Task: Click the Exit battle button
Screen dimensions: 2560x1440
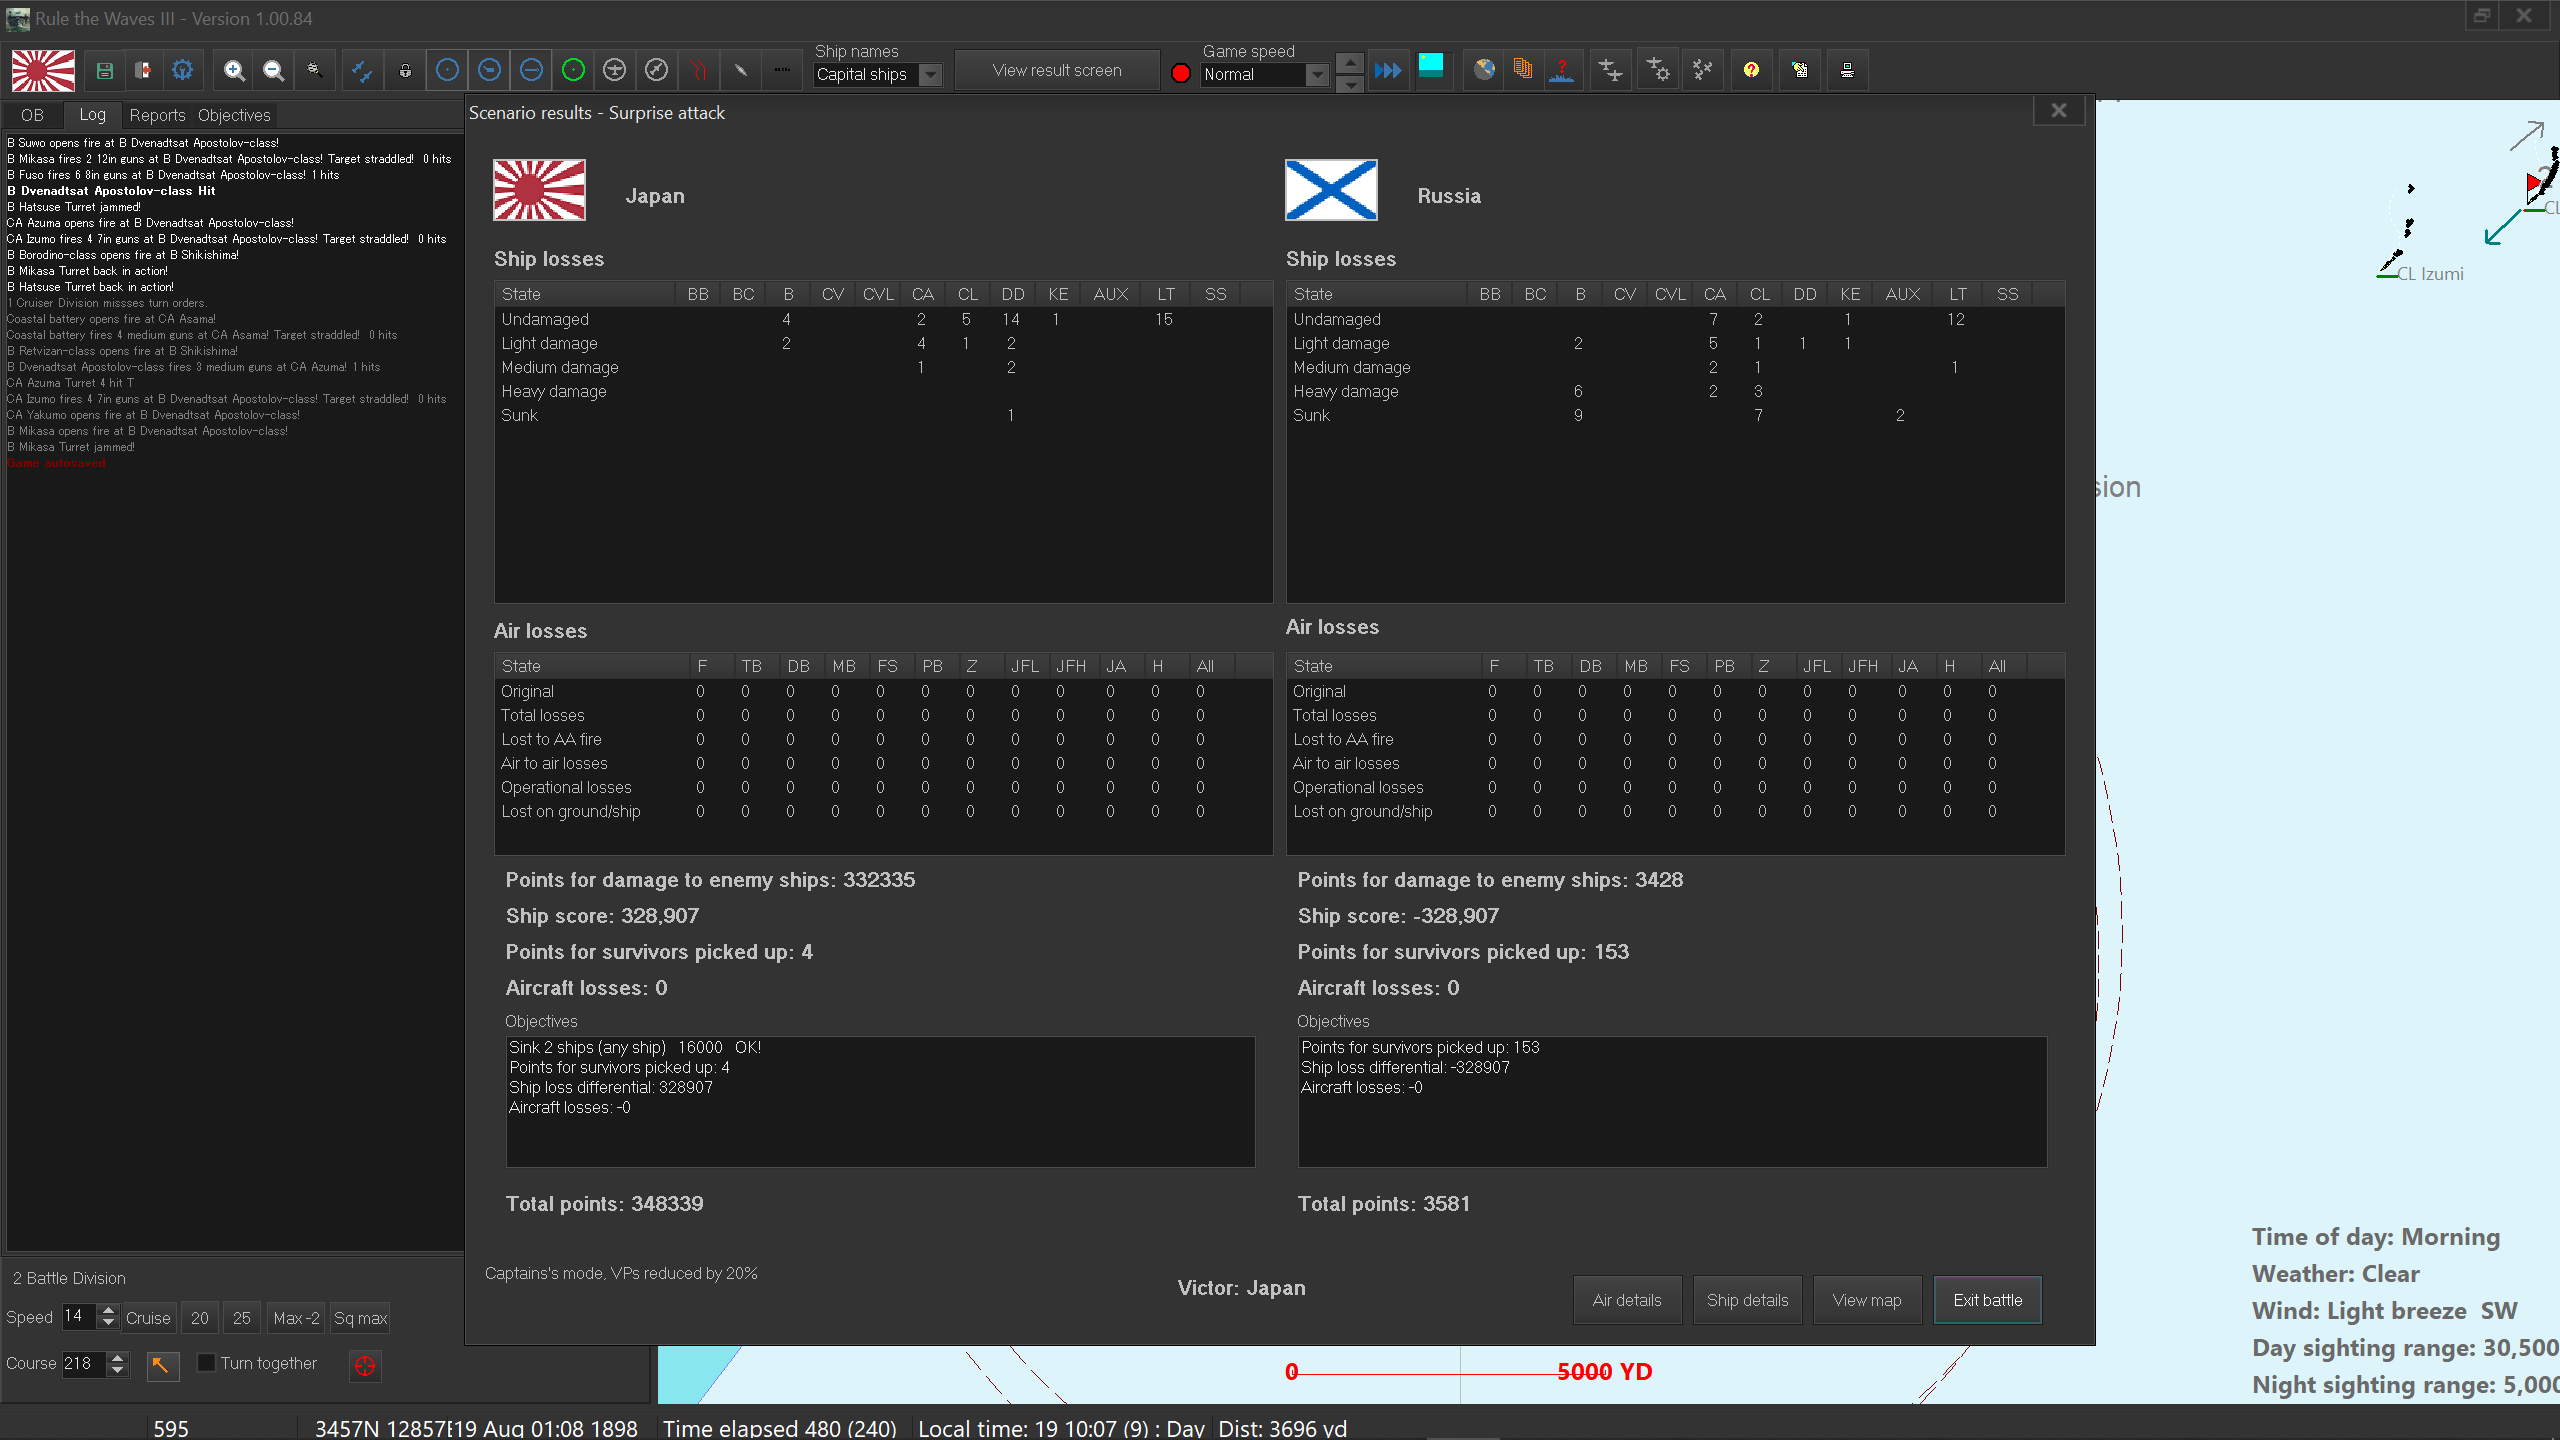Action: click(x=1988, y=1300)
